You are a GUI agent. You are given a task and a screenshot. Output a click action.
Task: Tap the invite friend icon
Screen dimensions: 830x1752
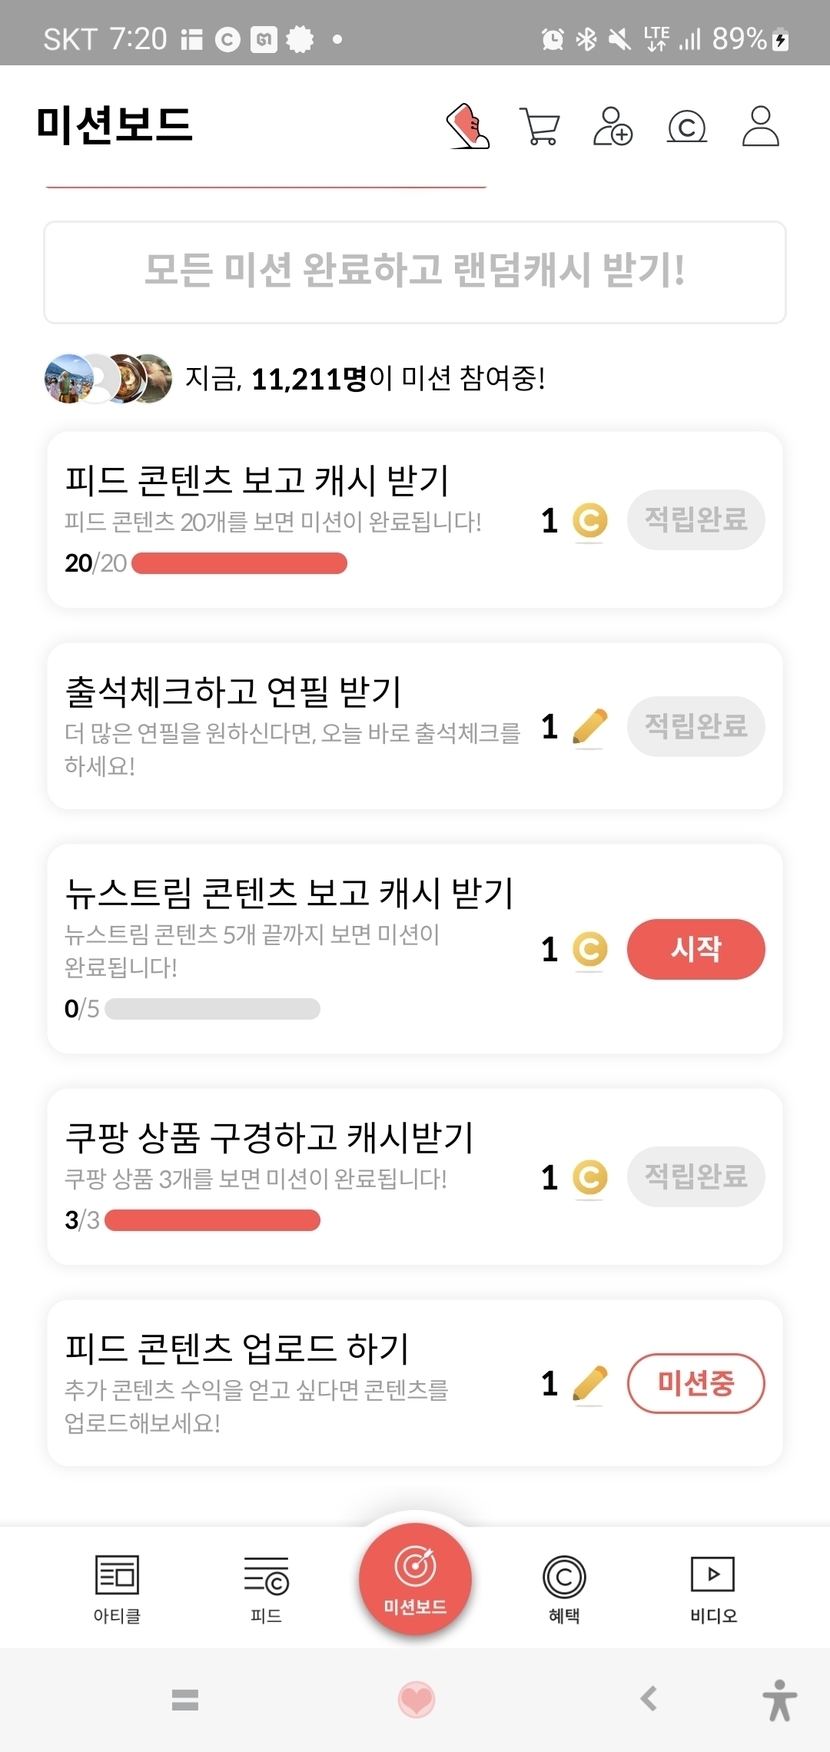(612, 127)
